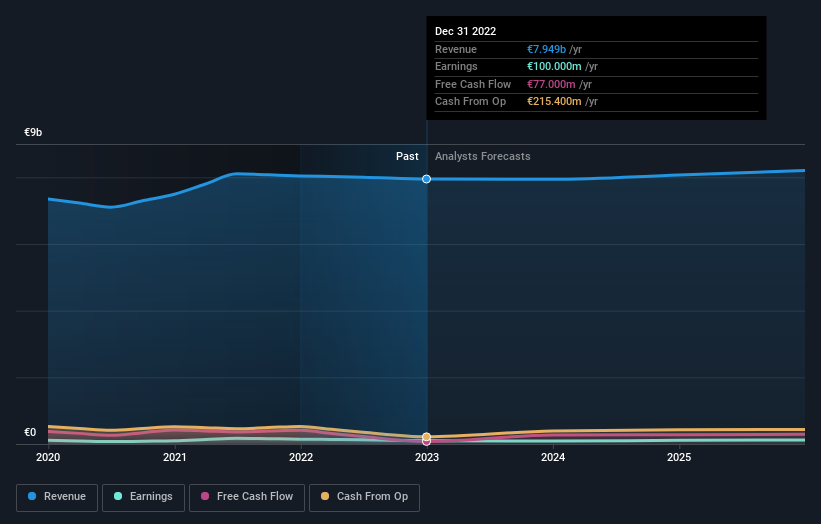Click the Past section label
The height and width of the screenshot is (524, 821).
pos(407,157)
